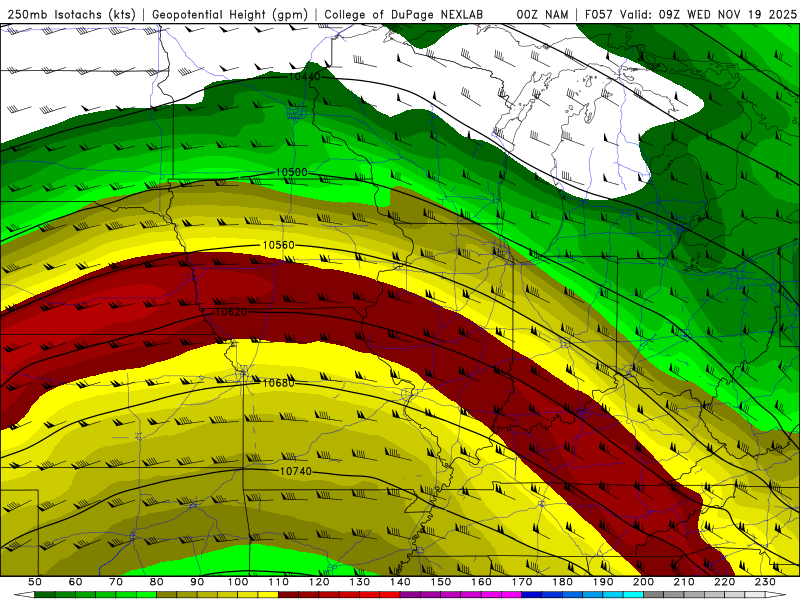The width and height of the screenshot is (800, 600).
Task: Click the 10740 height contour label
Action: click(295, 471)
